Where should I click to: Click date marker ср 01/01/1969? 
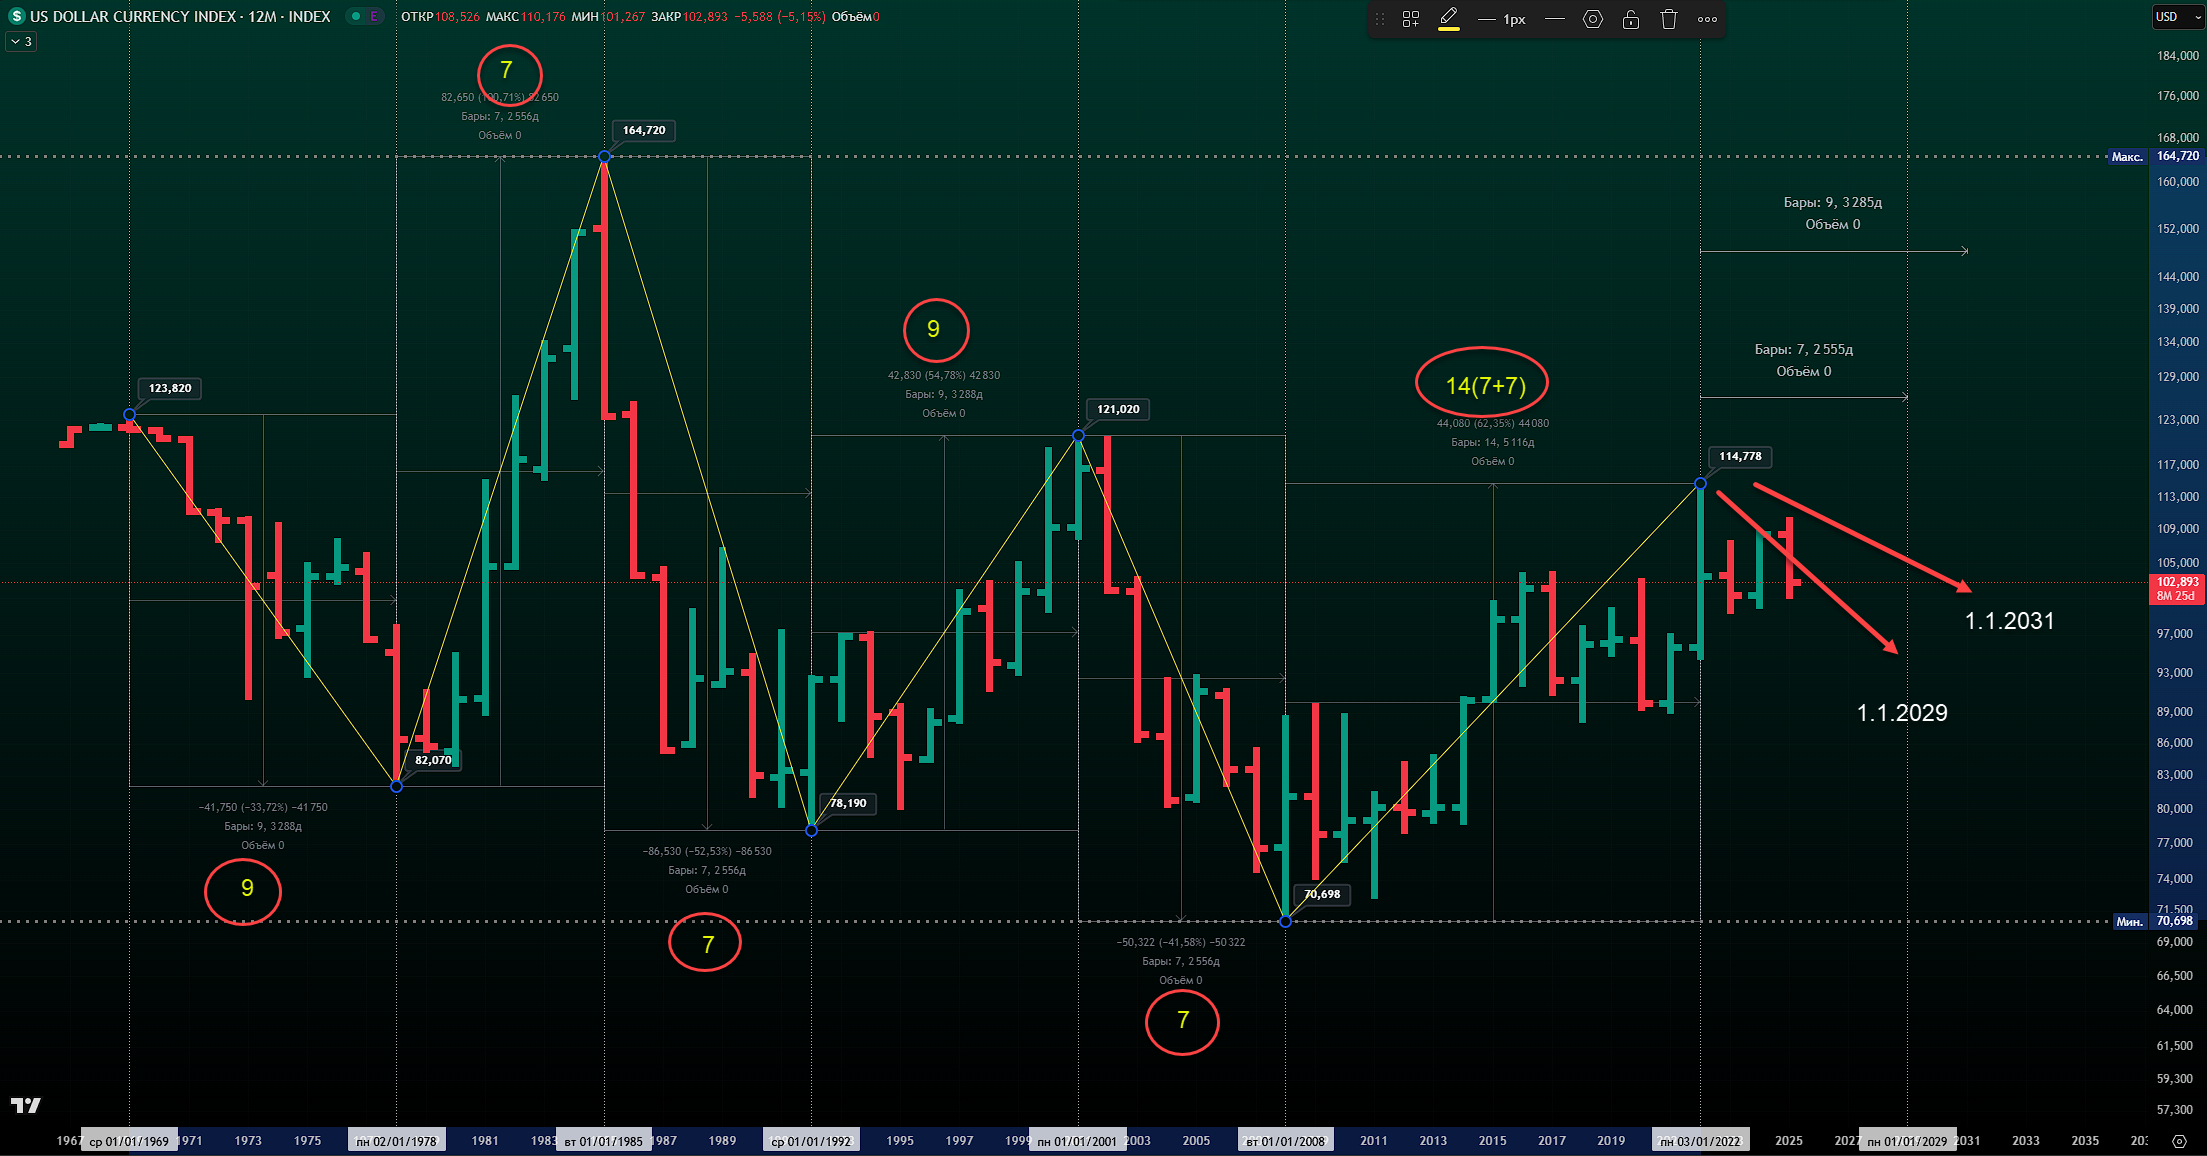[128, 1141]
